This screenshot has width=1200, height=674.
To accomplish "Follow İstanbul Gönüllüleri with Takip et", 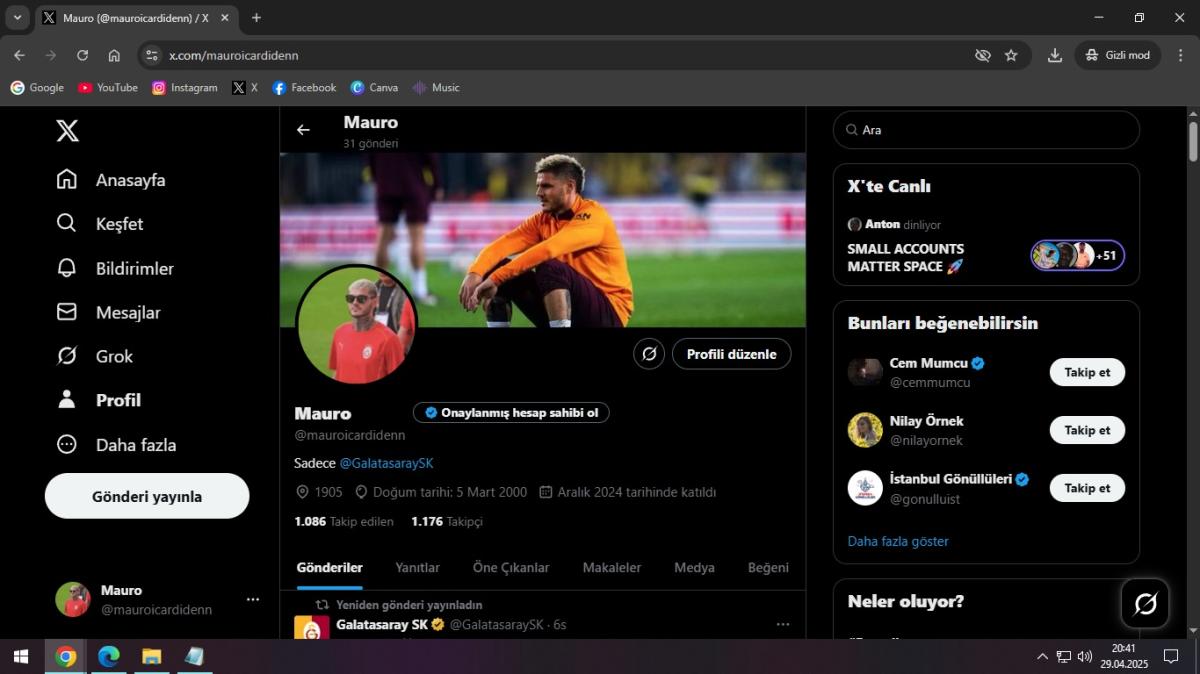I will tap(1087, 488).
